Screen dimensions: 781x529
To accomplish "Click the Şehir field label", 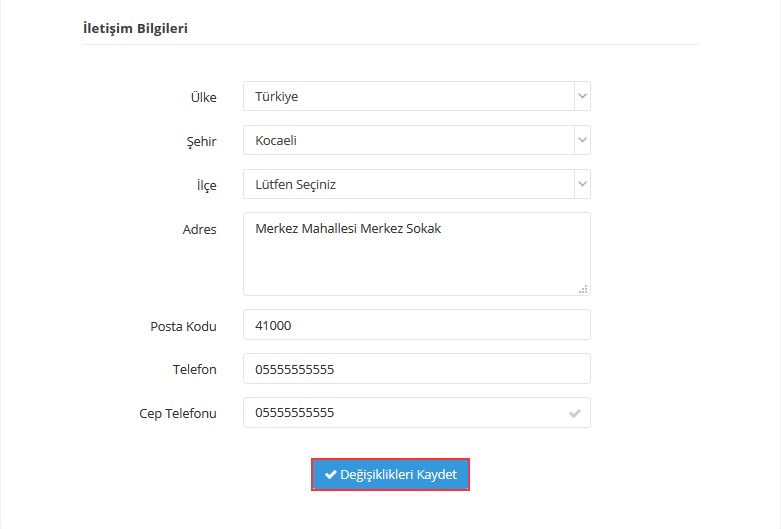I will (202, 141).
